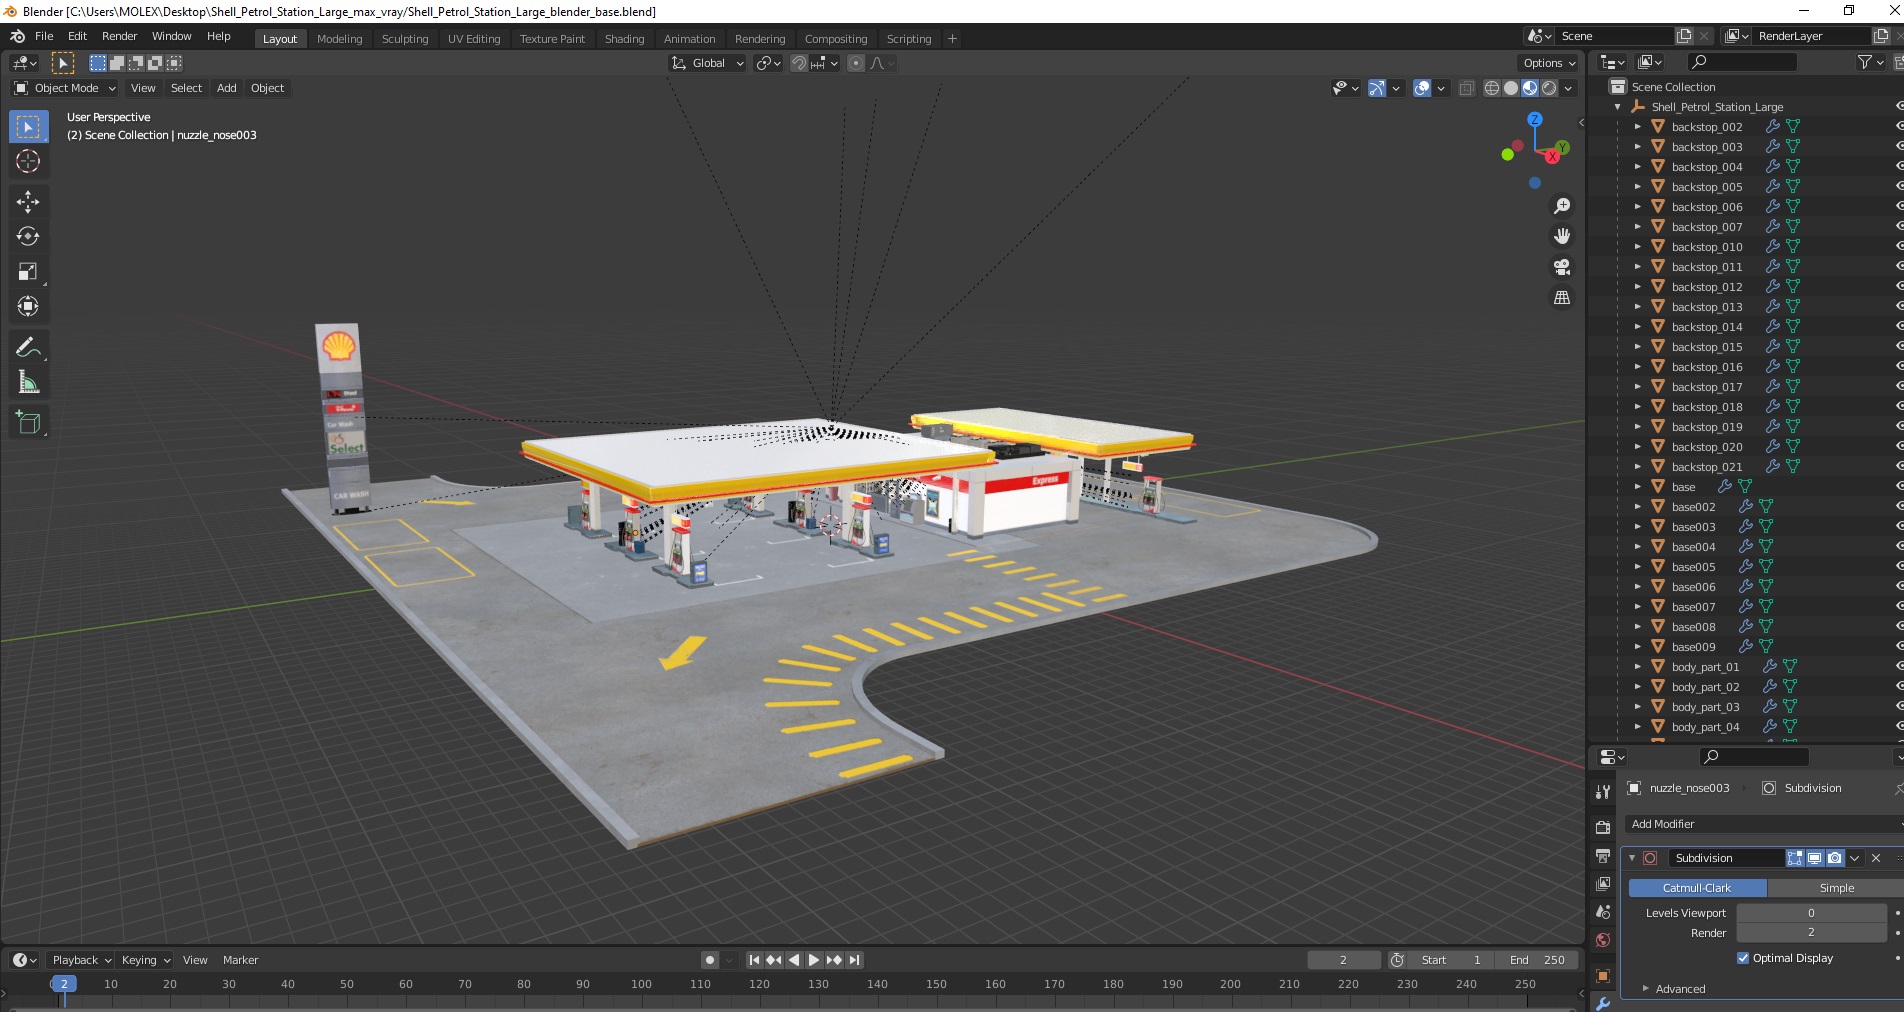Toggle subdivision modifier viewport display
The height and width of the screenshot is (1012, 1904).
coord(1814,858)
